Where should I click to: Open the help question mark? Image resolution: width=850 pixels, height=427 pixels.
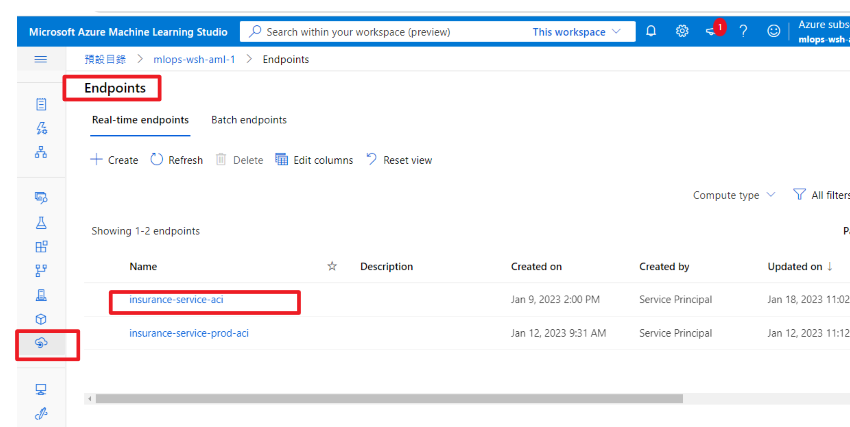pyautogui.click(x=743, y=31)
